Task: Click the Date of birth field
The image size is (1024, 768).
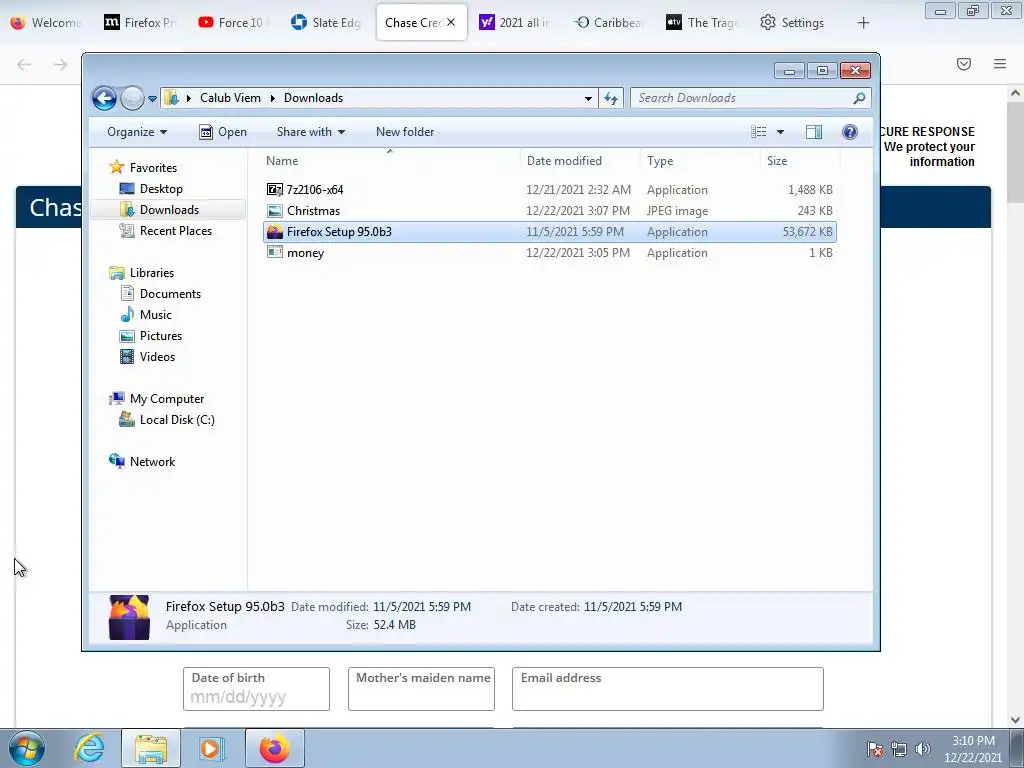Action: coord(256,689)
